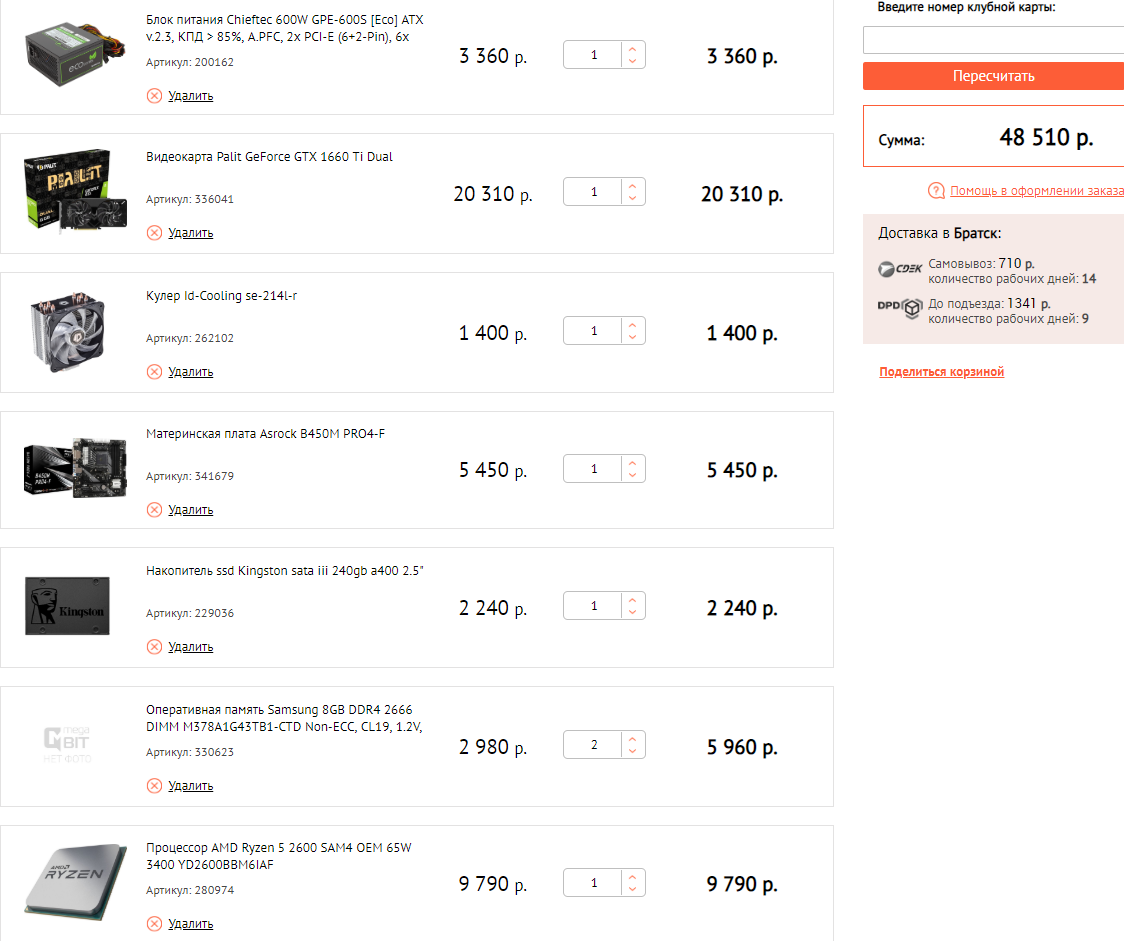The image size is (1124, 941).
Task: Click quantity field for Ryzen 5 2600
Action: coord(593,883)
